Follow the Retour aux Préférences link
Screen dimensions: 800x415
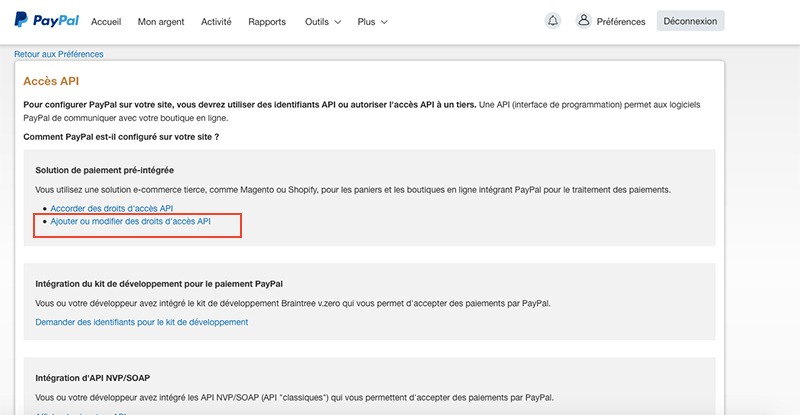tap(59, 54)
